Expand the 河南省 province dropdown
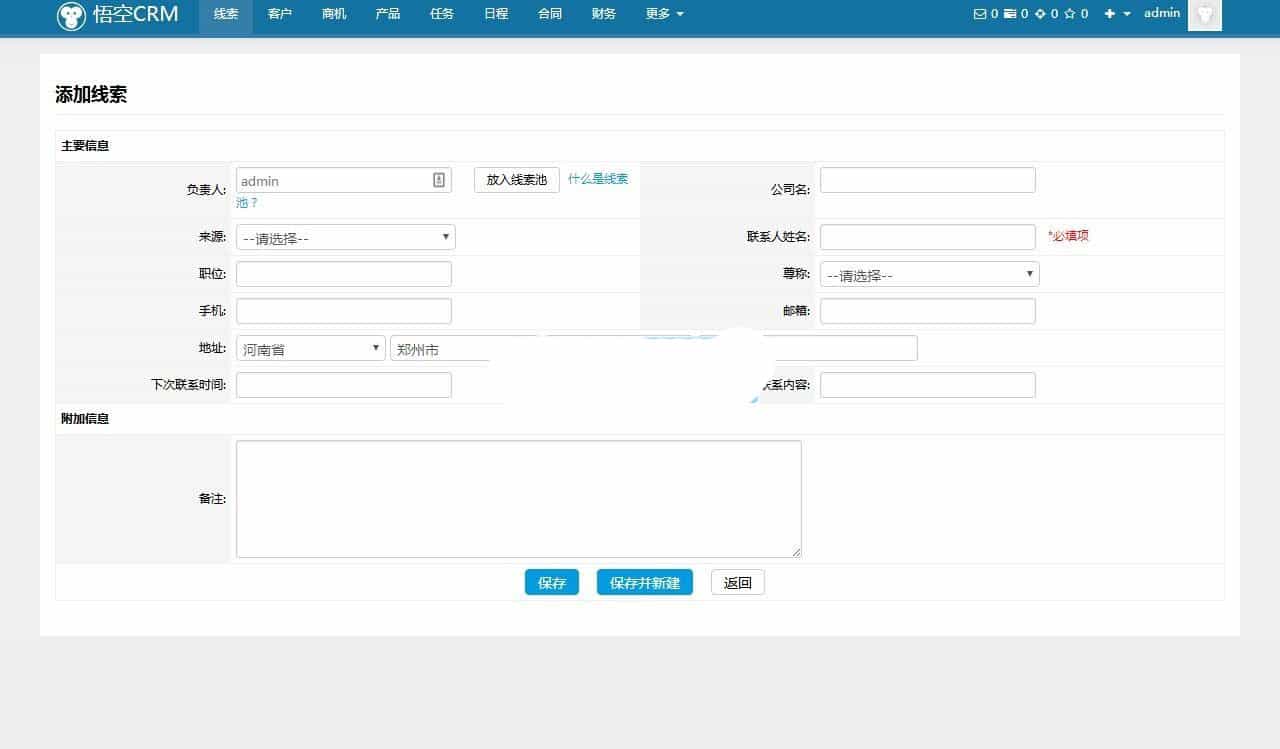This screenshot has height=749, width=1280. (x=311, y=348)
